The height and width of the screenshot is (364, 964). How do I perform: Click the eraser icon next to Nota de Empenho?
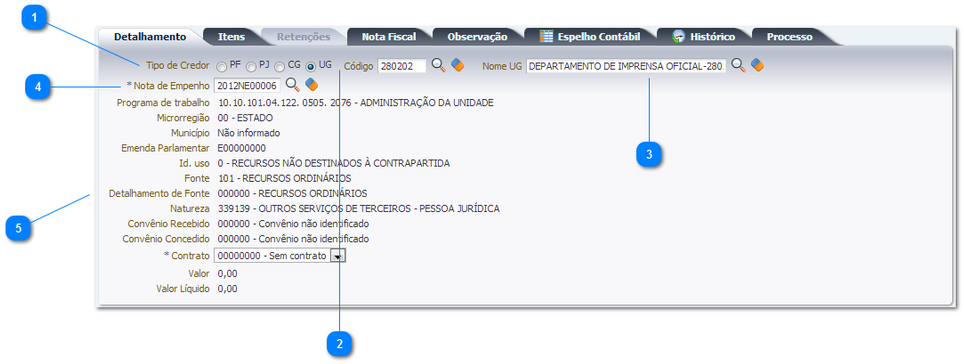[x=312, y=84]
